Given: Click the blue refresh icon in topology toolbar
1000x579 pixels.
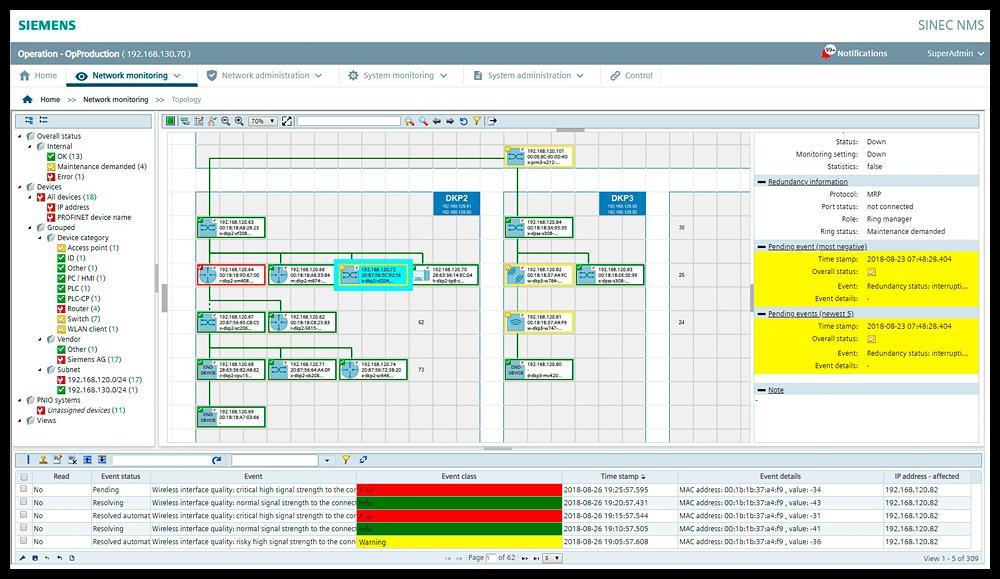Looking at the screenshot, I should [x=464, y=121].
